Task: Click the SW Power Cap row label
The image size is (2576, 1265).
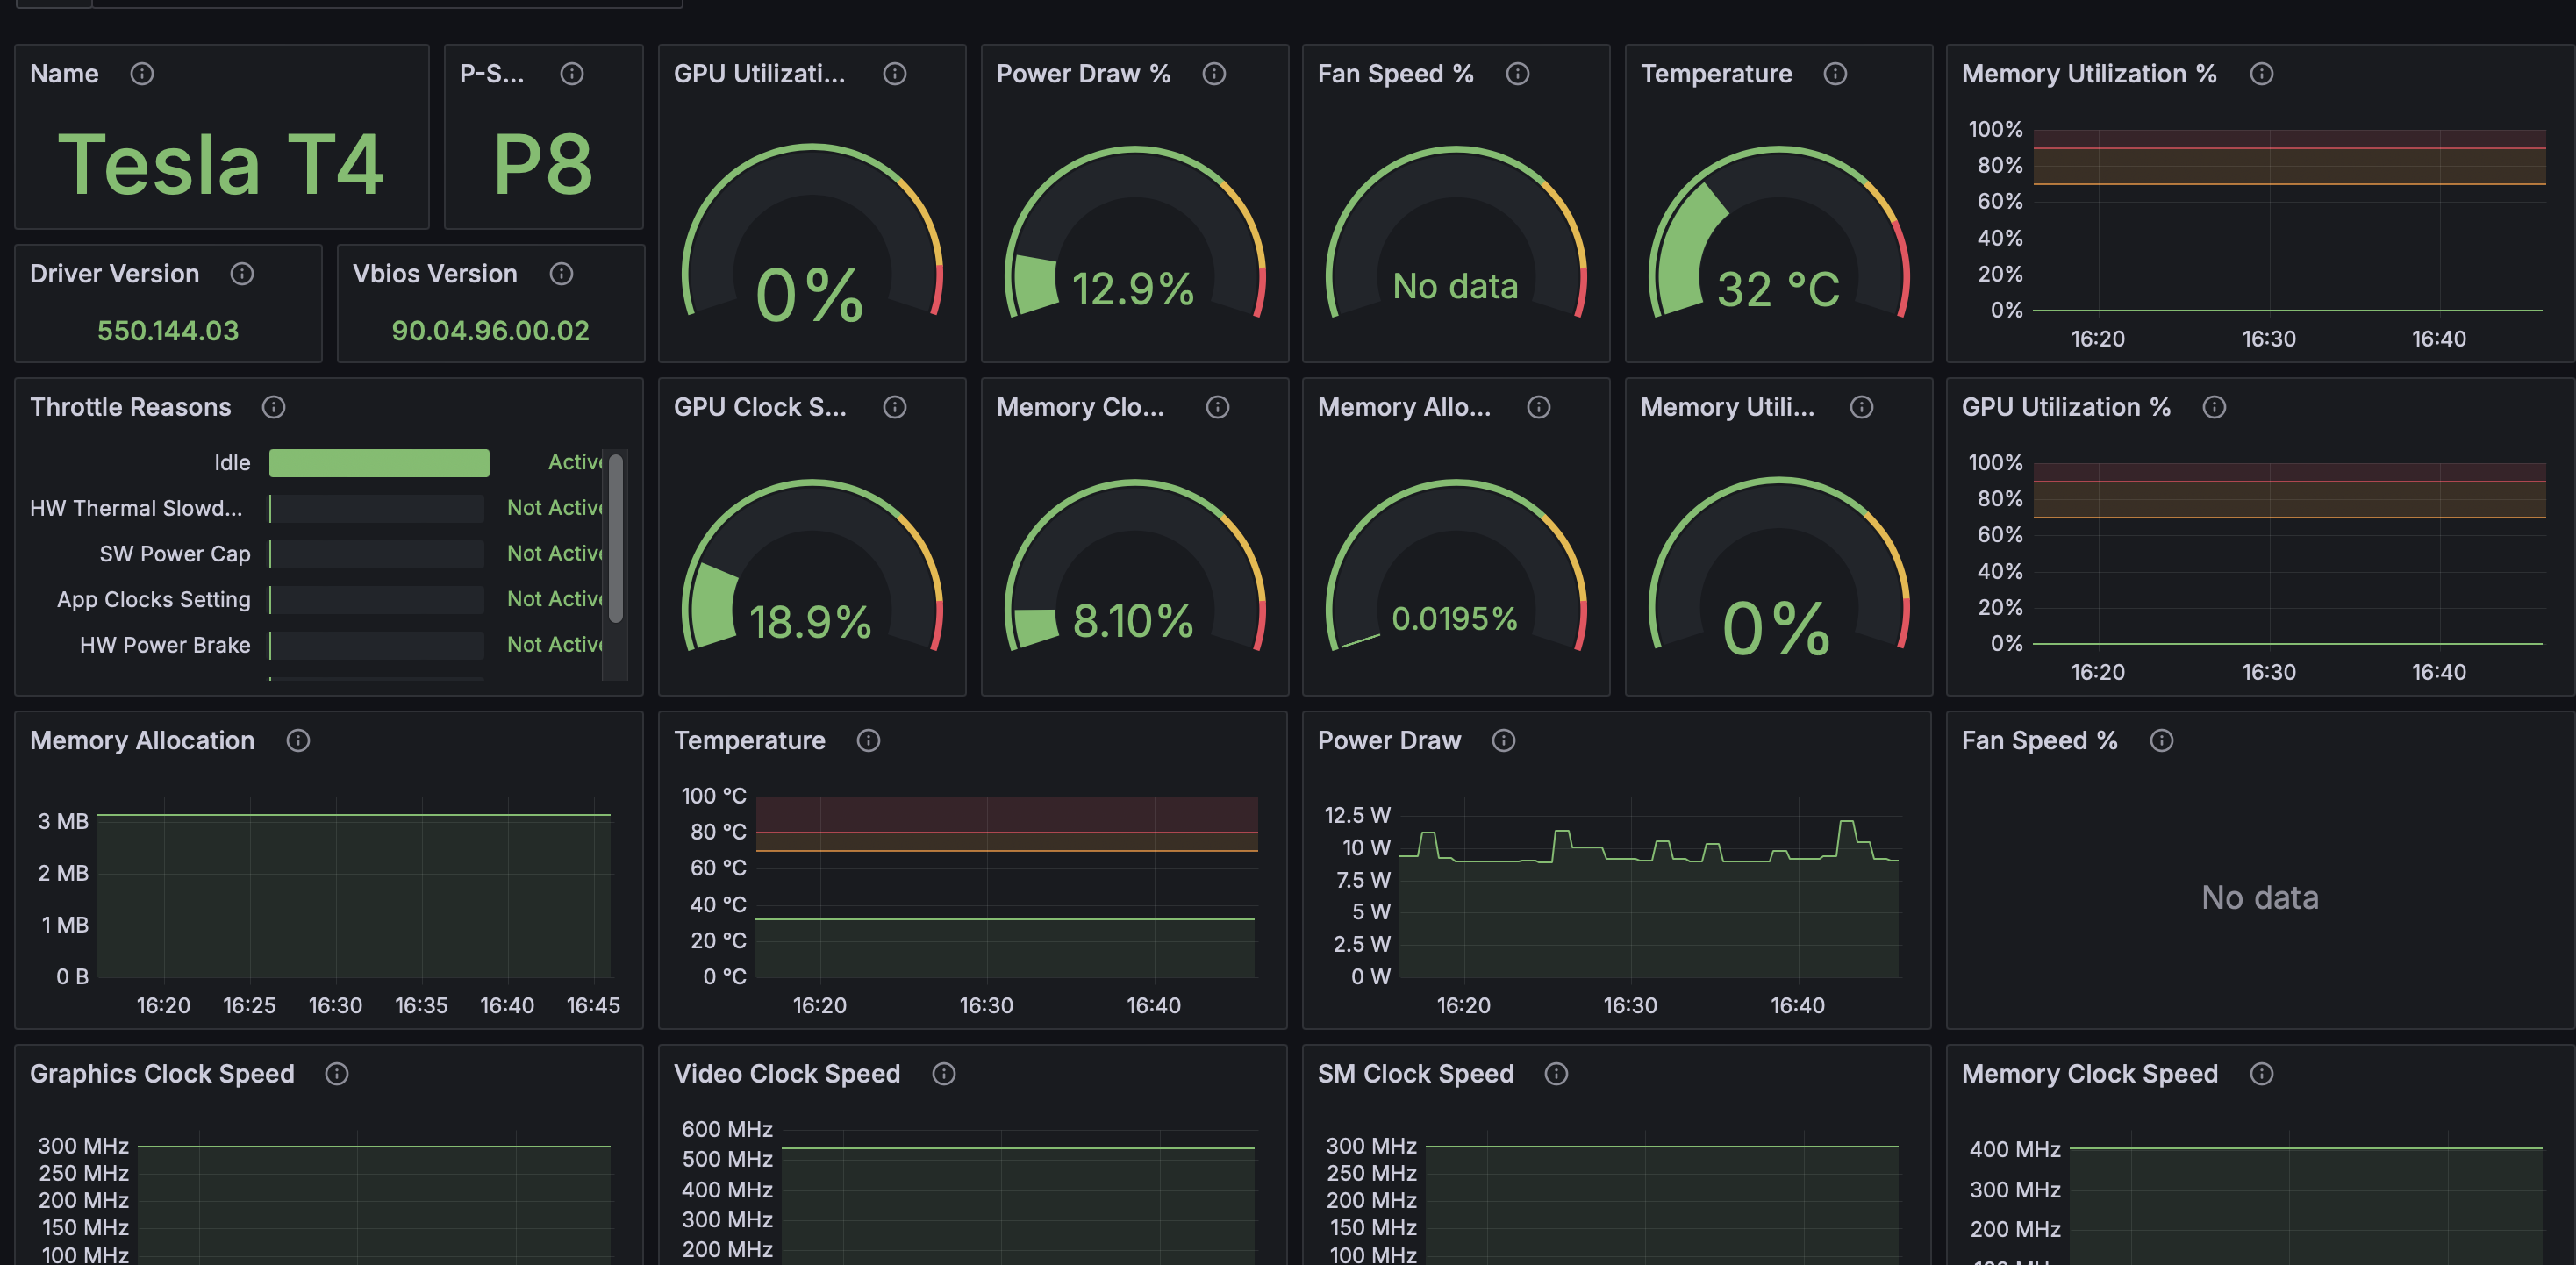Action: tap(175, 554)
